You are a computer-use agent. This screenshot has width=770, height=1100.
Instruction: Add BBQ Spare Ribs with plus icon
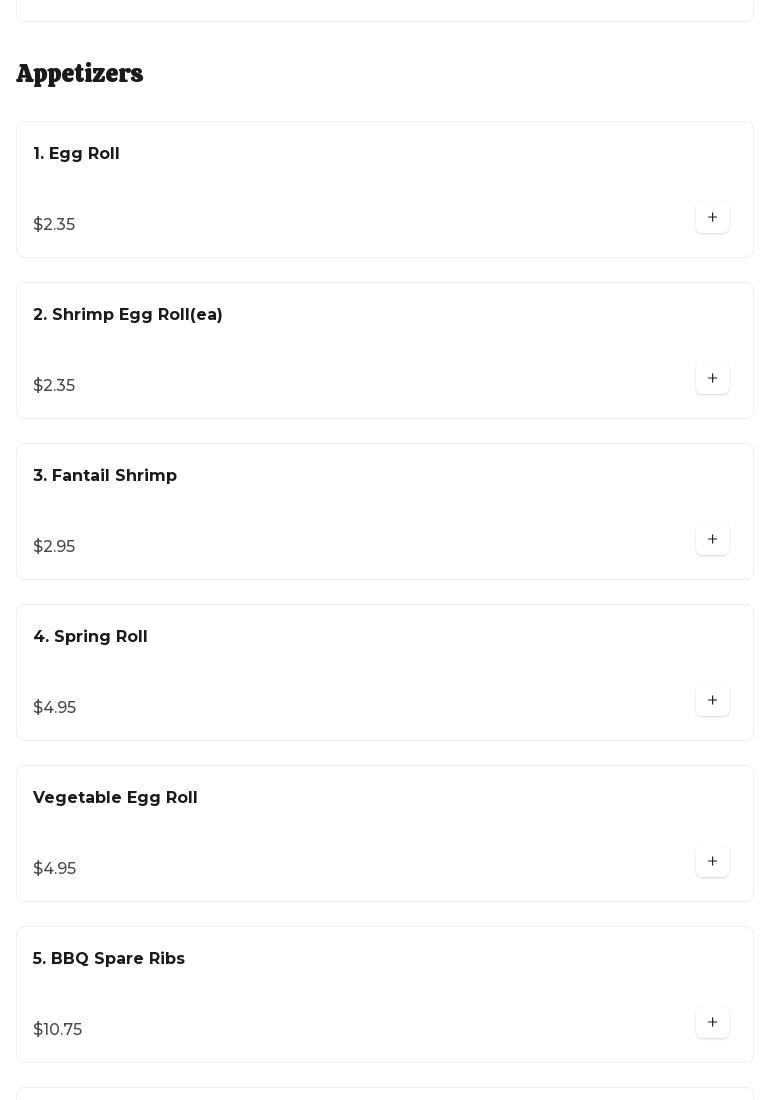[x=712, y=1023]
